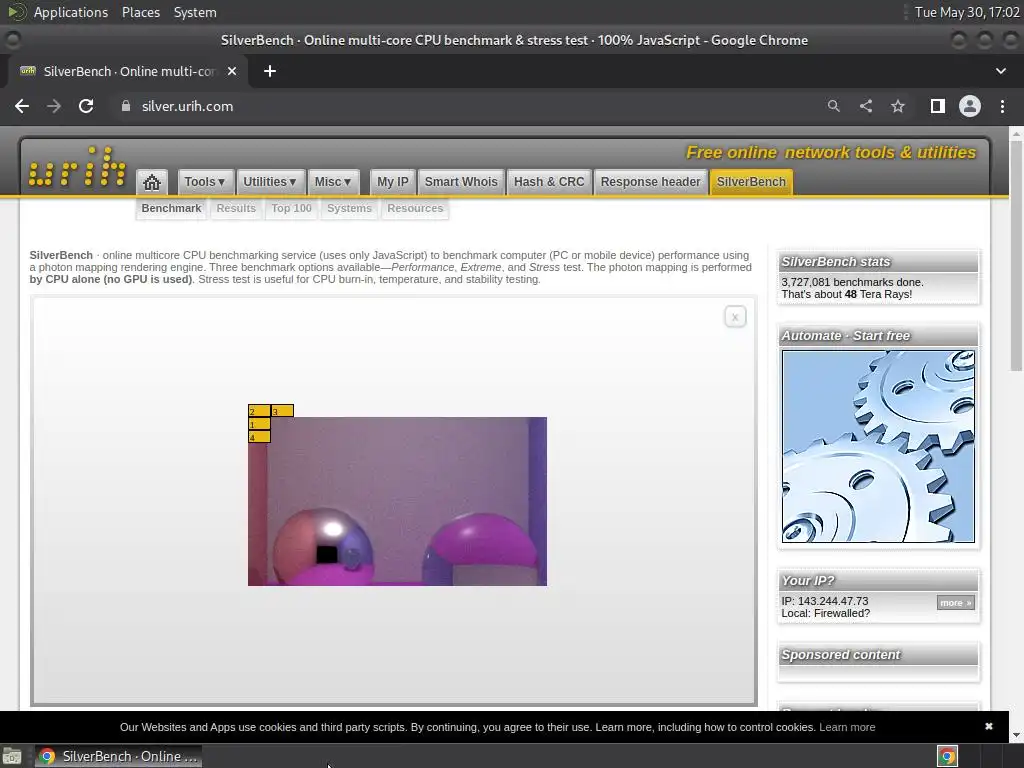Viewport: 1024px width, 768px height.
Task: Open the Places menu
Action: coord(141,12)
